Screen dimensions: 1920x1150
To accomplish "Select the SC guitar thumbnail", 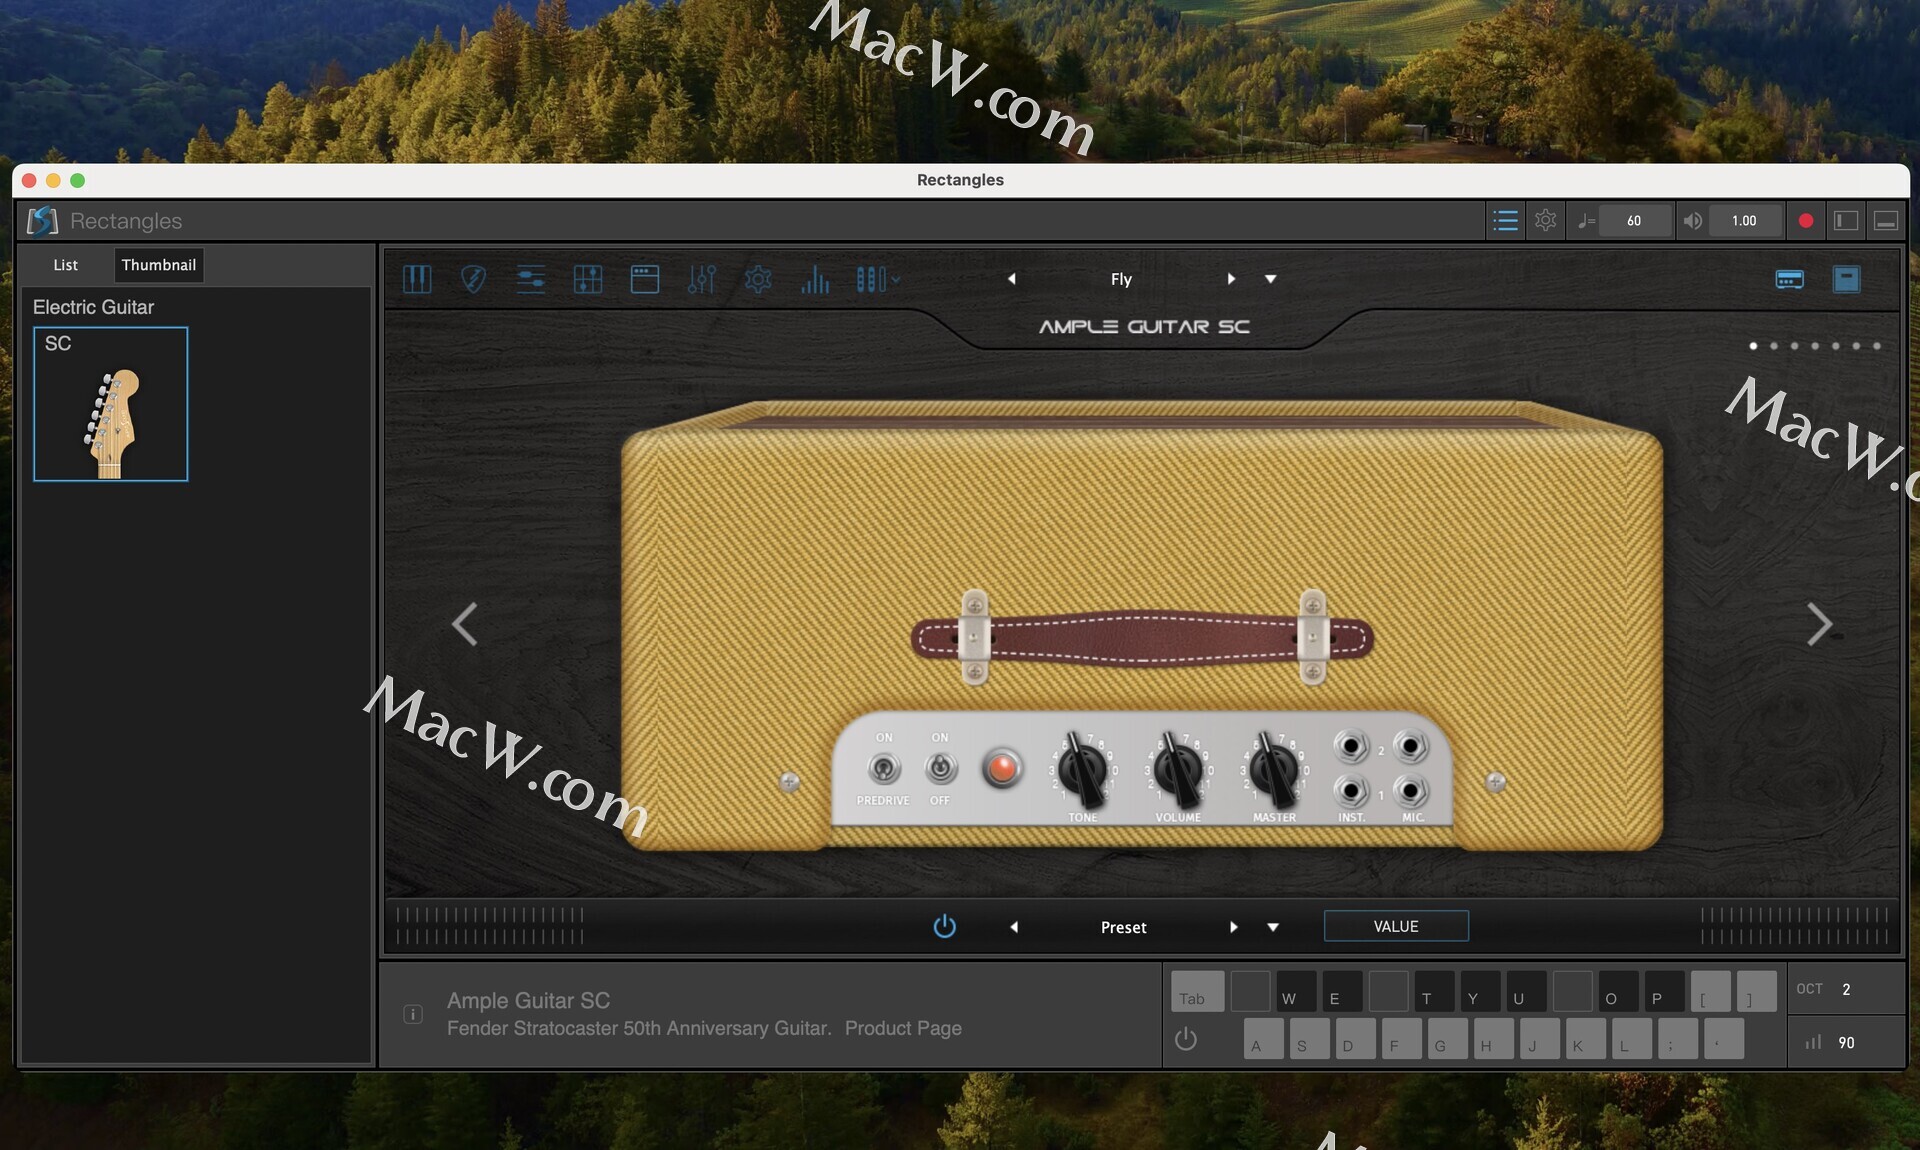I will click(x=111, y=404).
